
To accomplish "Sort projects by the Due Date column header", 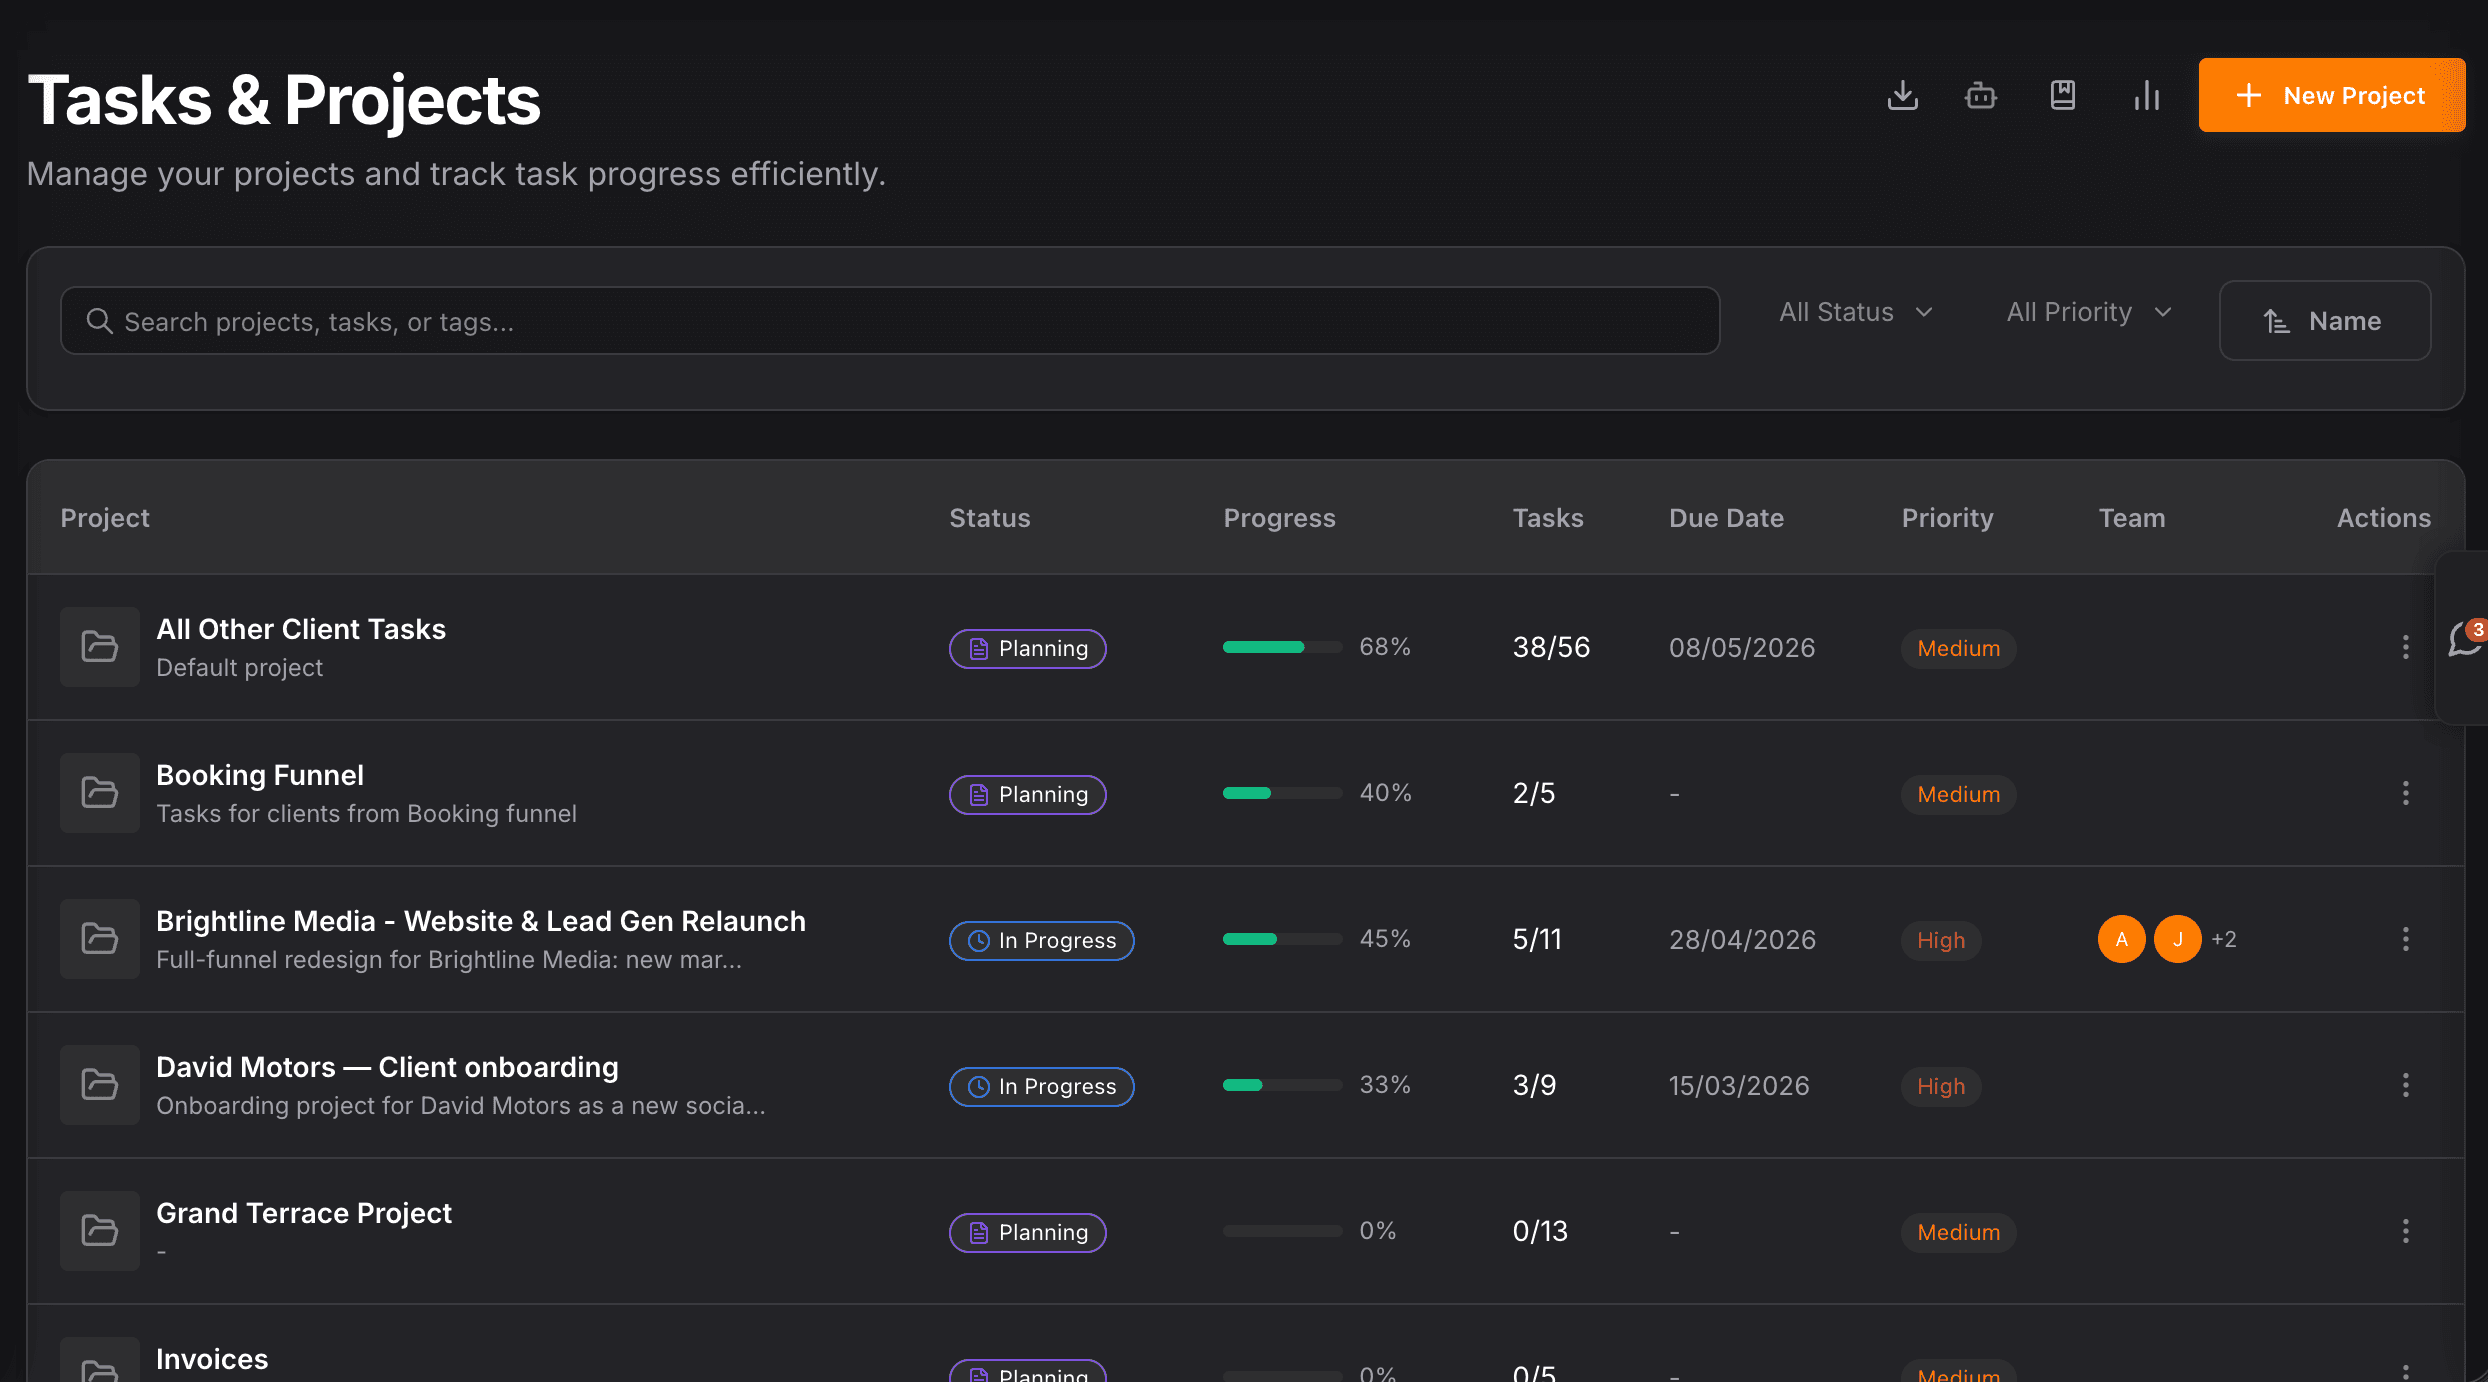I will [x=1726, y=518].
